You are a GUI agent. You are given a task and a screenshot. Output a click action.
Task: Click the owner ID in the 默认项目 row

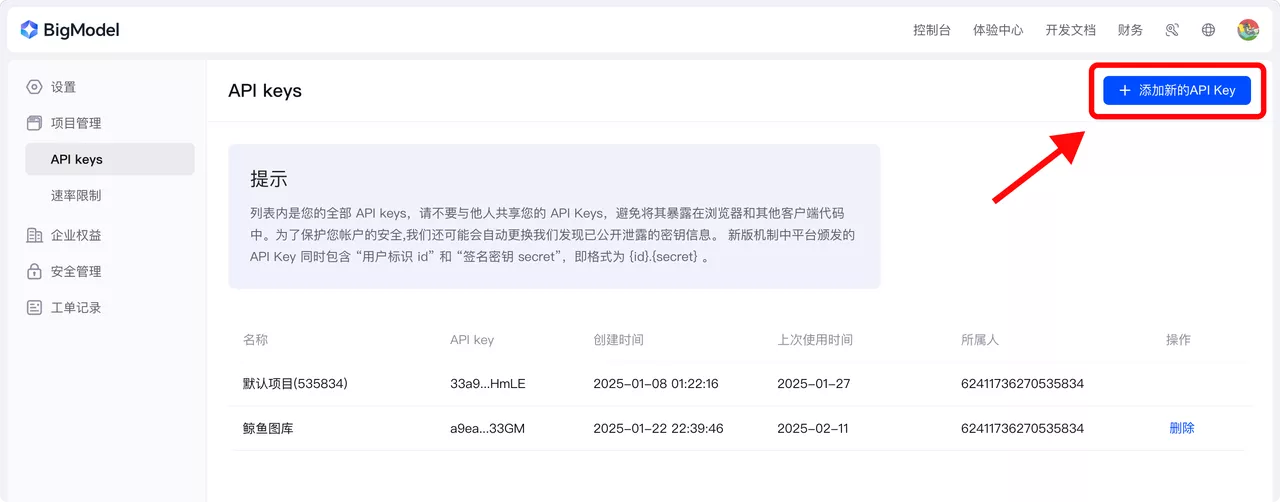pos(1022,384)
